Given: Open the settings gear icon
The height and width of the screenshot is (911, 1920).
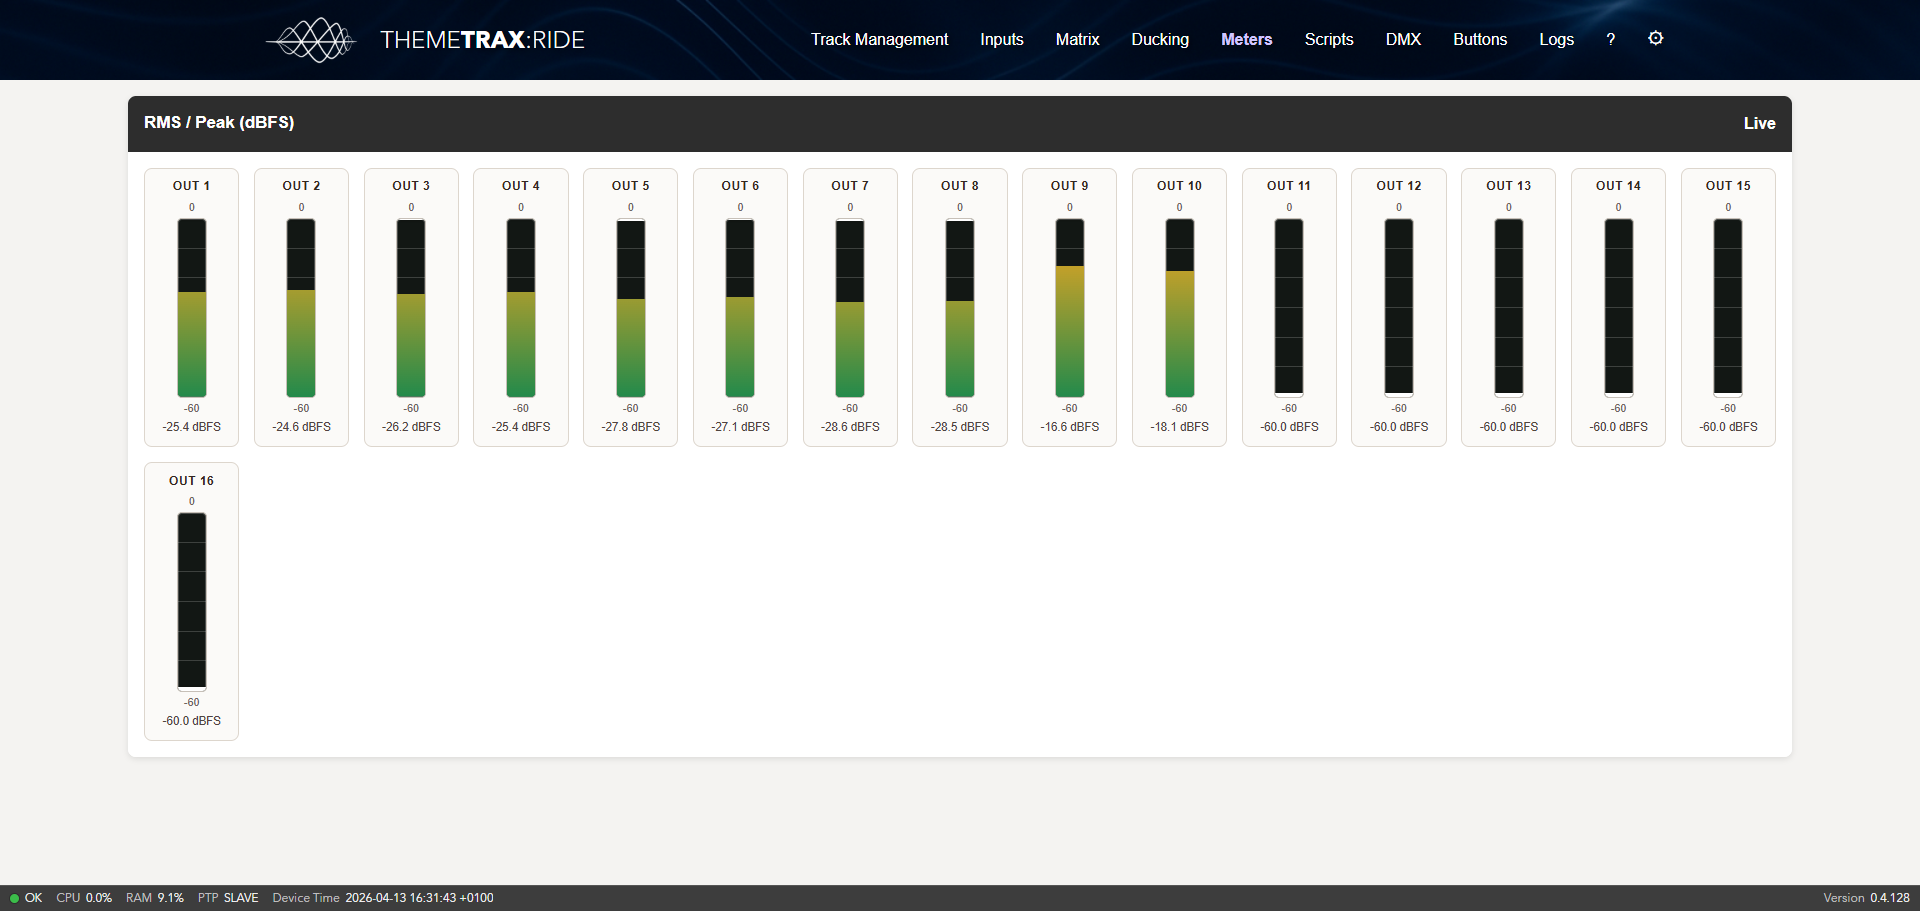Looking at the screenshot, I should pos(1655,38).
